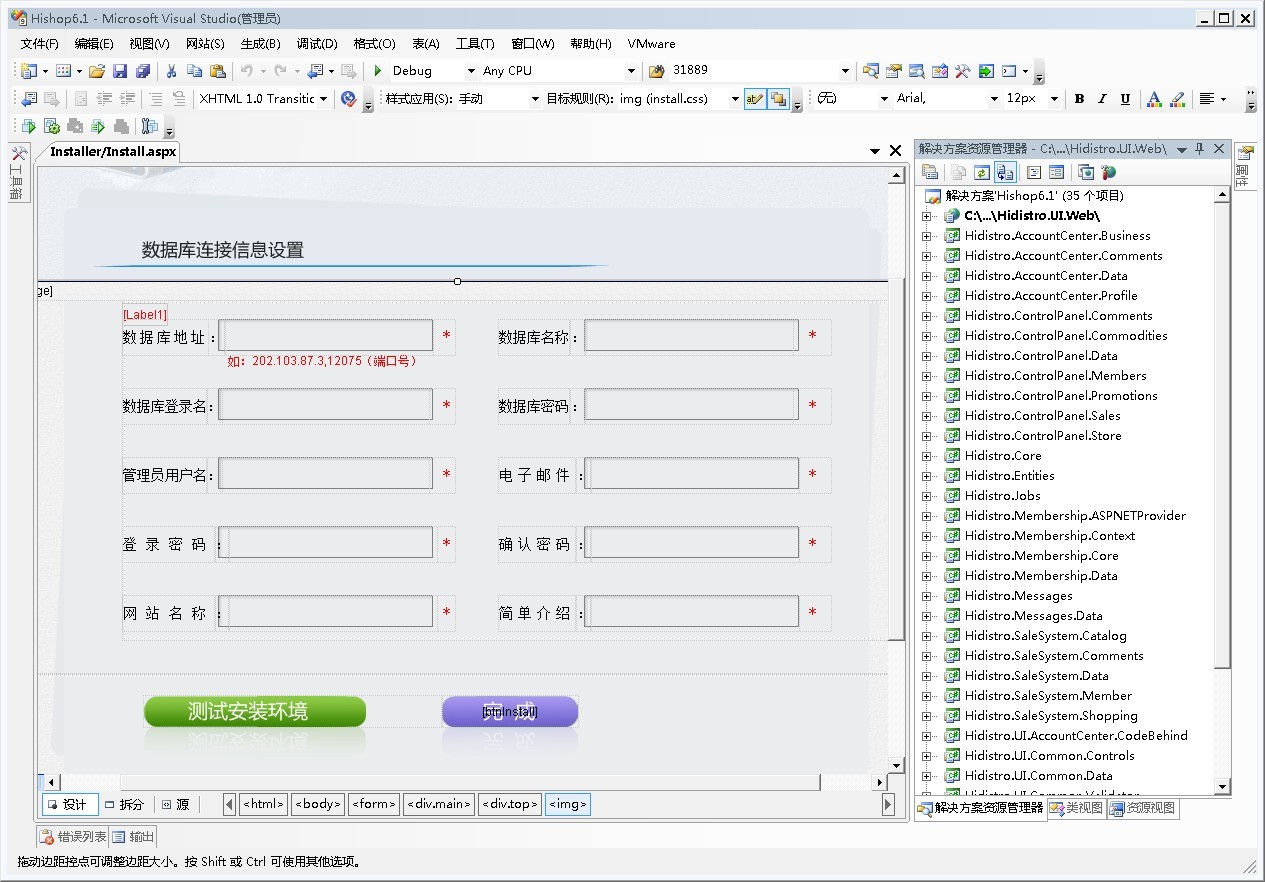Start debugging with green play arrow
This screenshot has width=1265, height=882.
click(378, 71)
